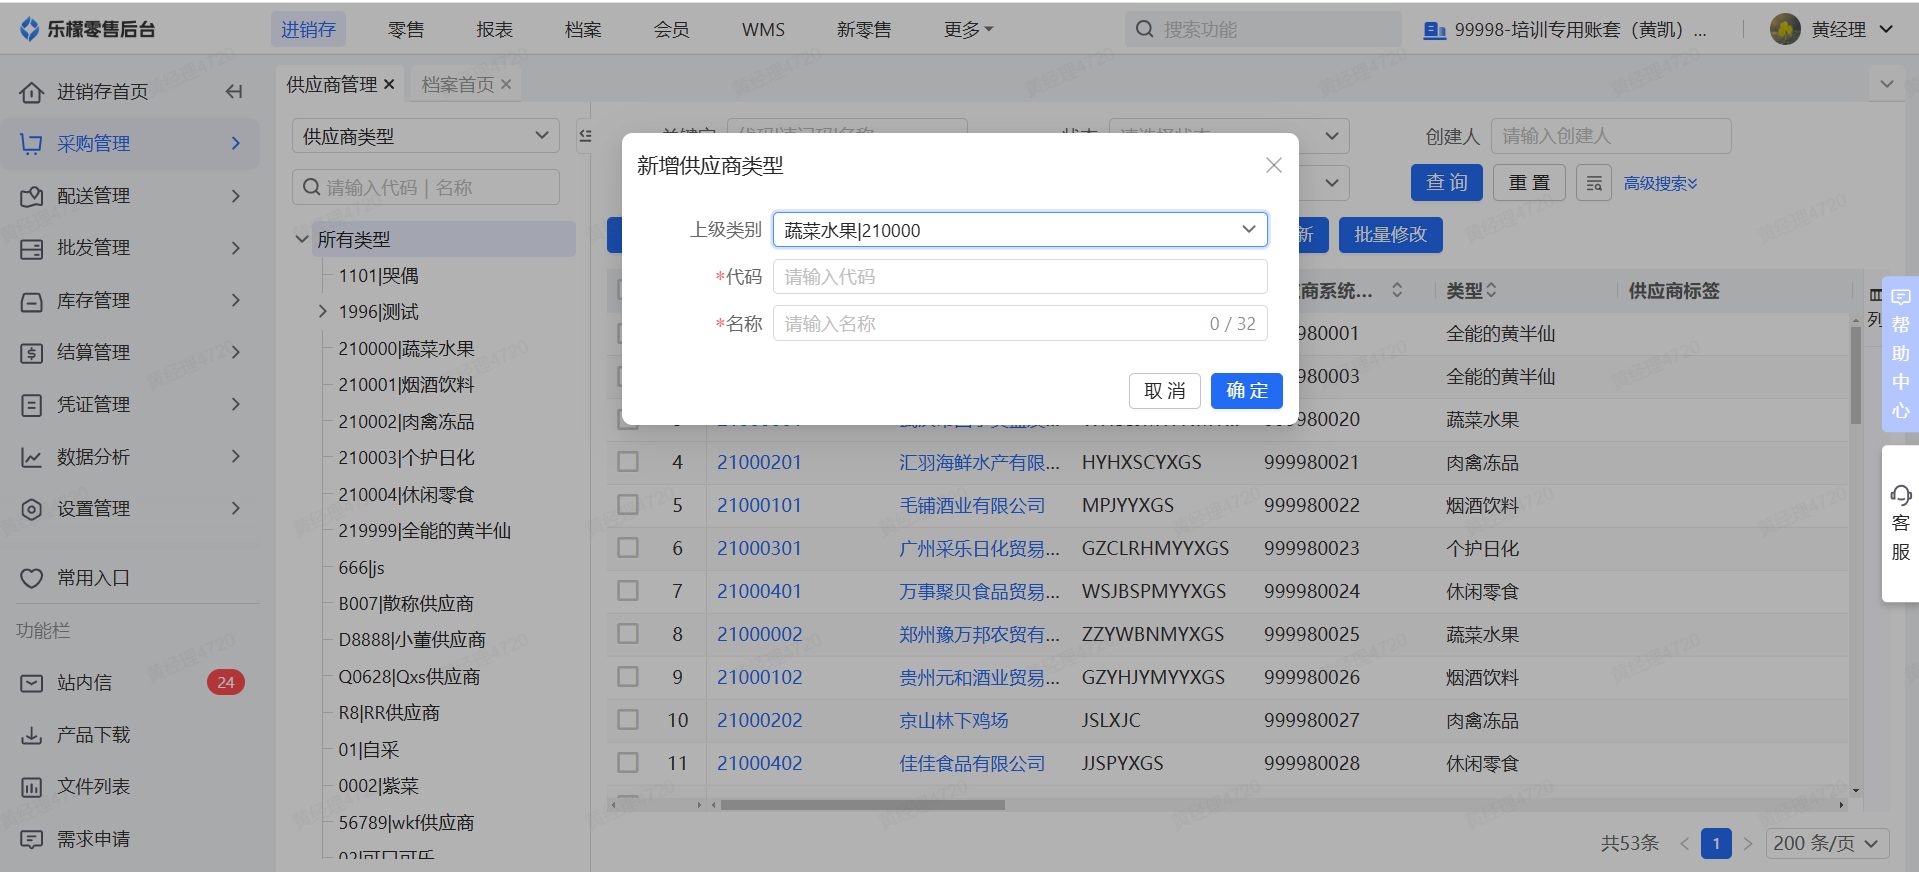Click the advanced filter icon beside 重置

1593,183
